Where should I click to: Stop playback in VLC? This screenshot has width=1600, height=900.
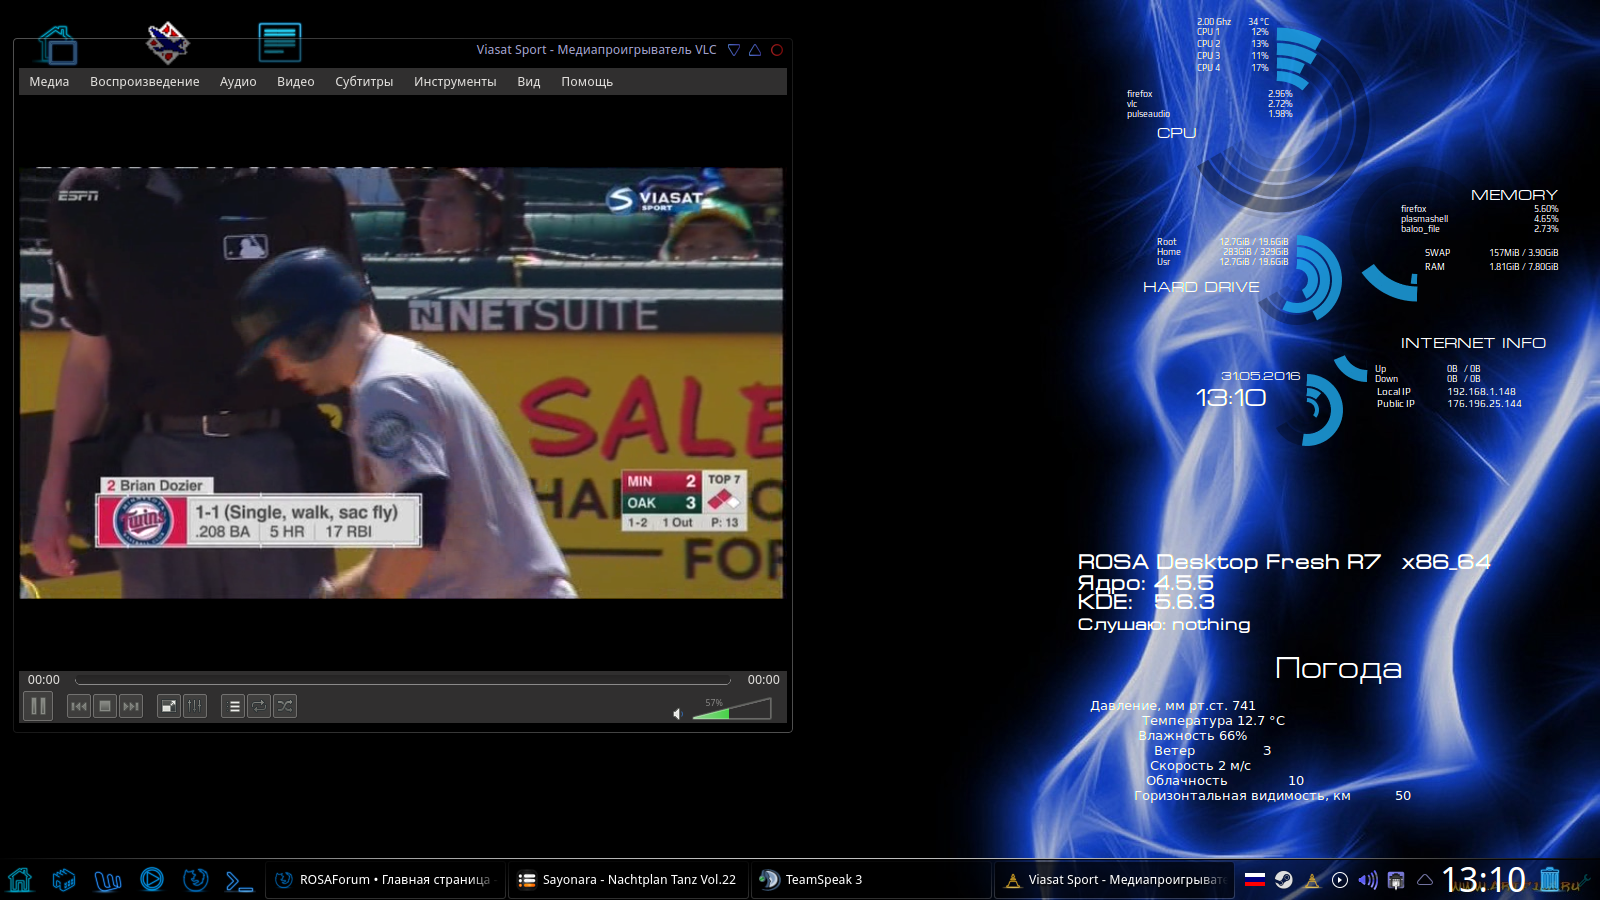point(105,706)
